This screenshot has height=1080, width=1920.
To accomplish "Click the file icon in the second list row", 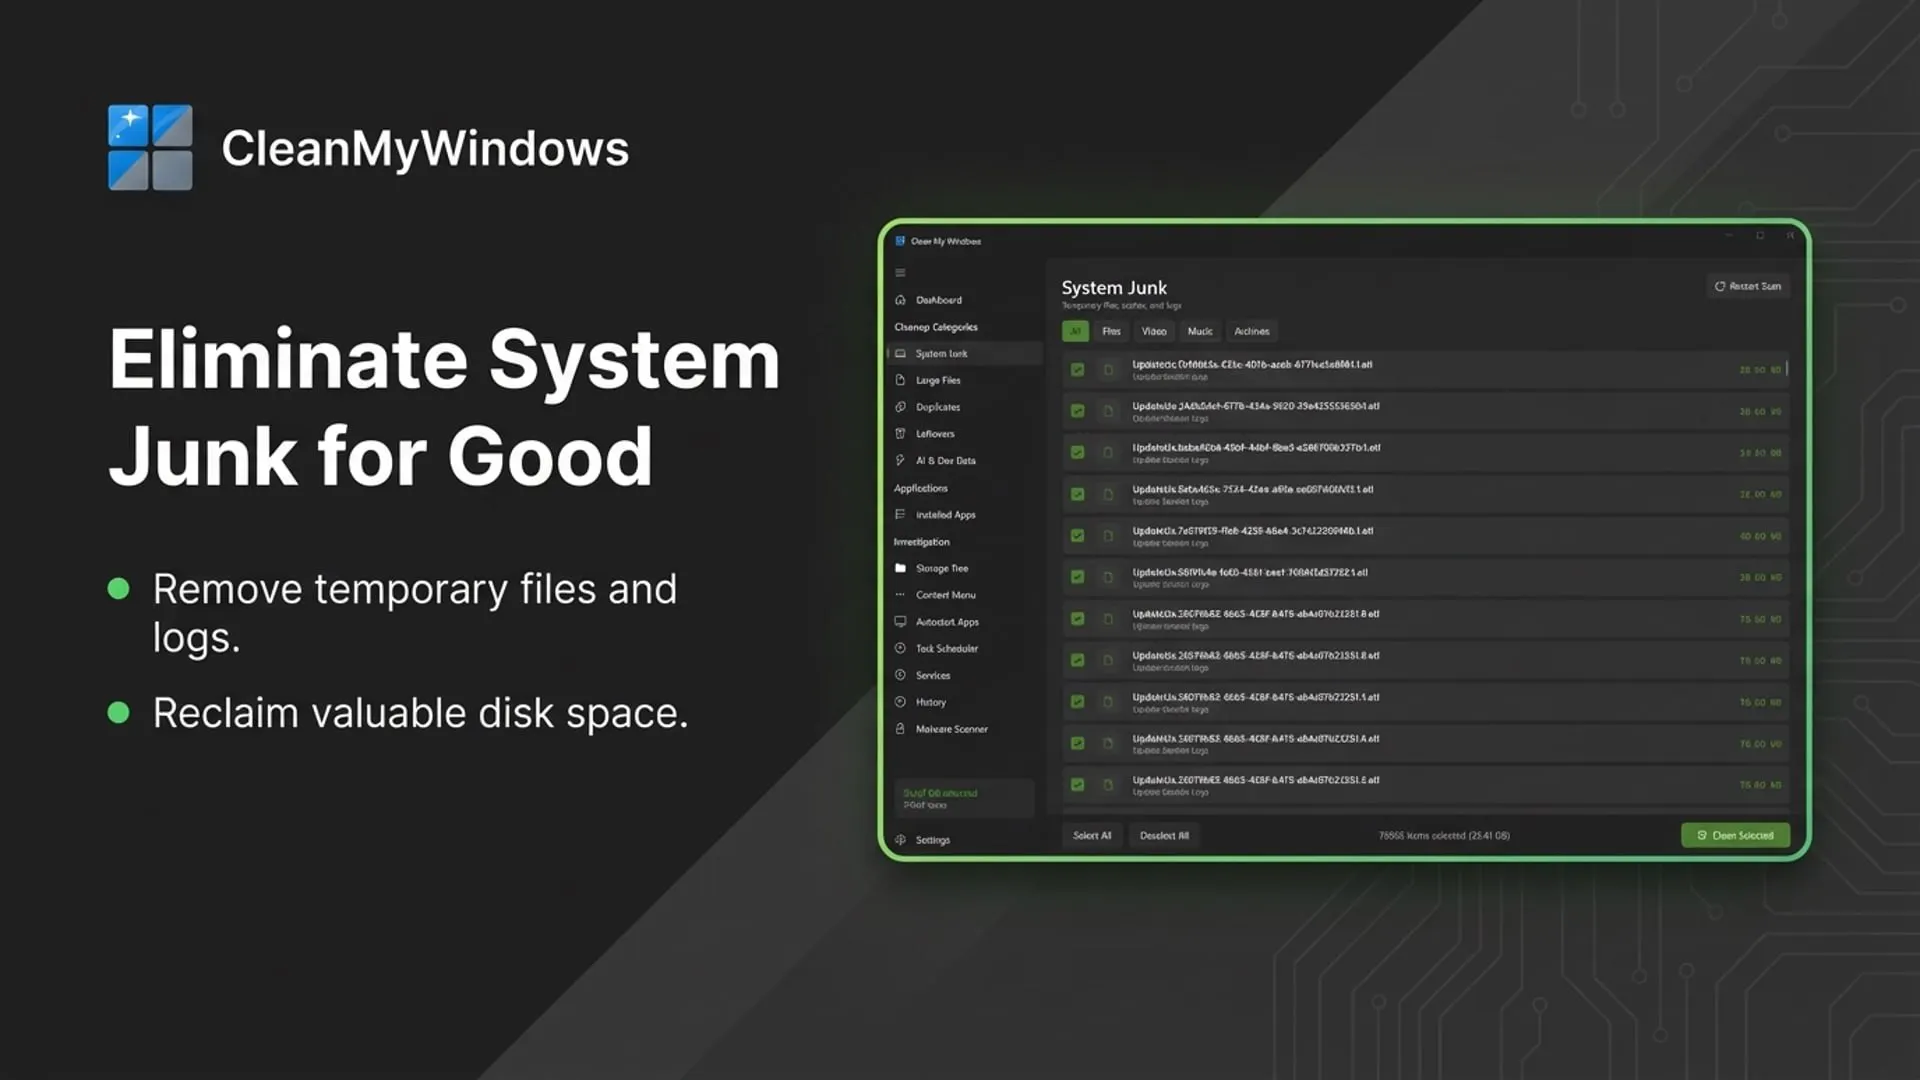I will coord(1108,411).
